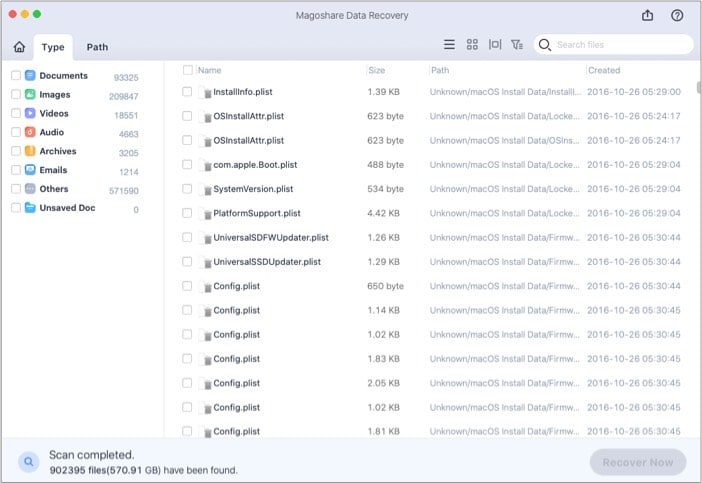702x483 pixels.
Task: Switch to preview column view icon
Action: pyautogui.click(x=495, y=44)
